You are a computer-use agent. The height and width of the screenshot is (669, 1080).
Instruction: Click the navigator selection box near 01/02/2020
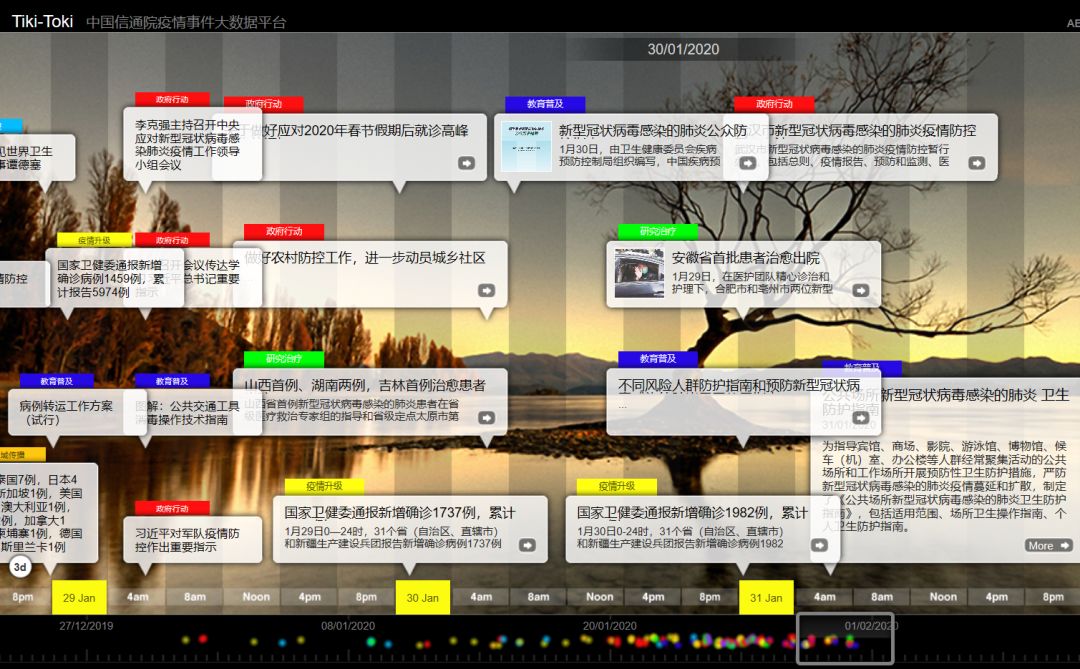coord(845,636)
